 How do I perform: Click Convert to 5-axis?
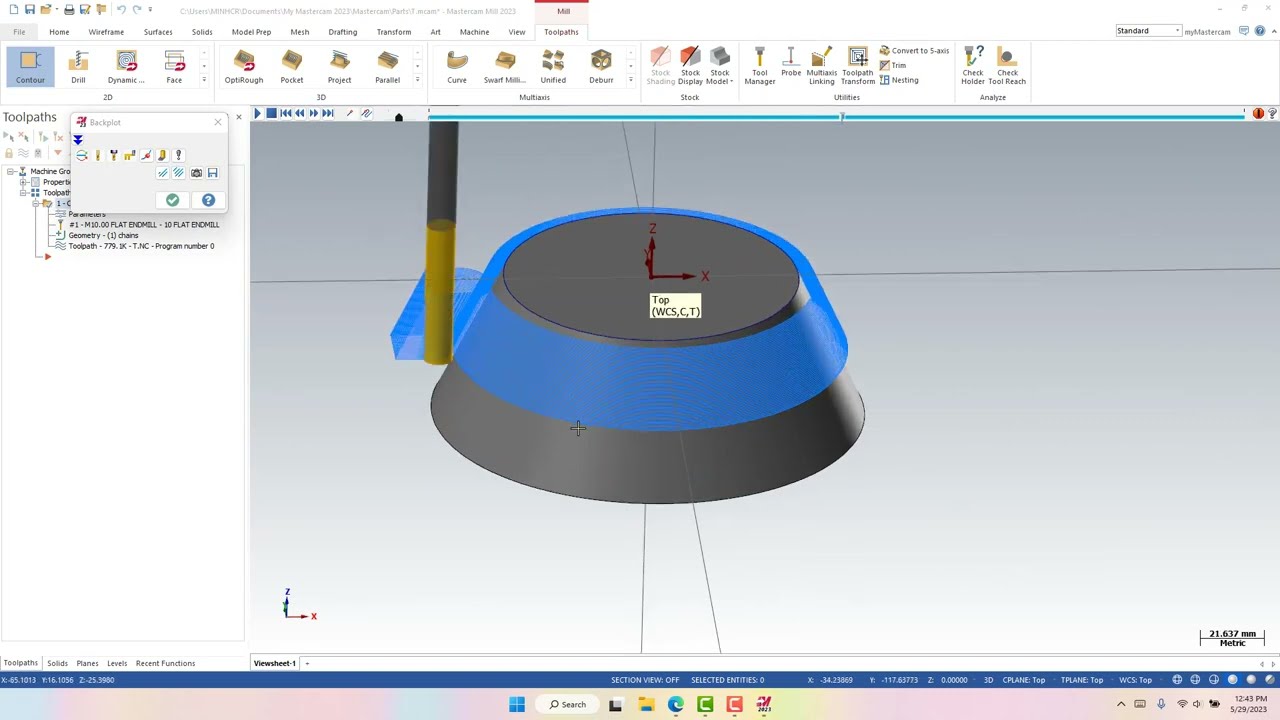point(914,50)
